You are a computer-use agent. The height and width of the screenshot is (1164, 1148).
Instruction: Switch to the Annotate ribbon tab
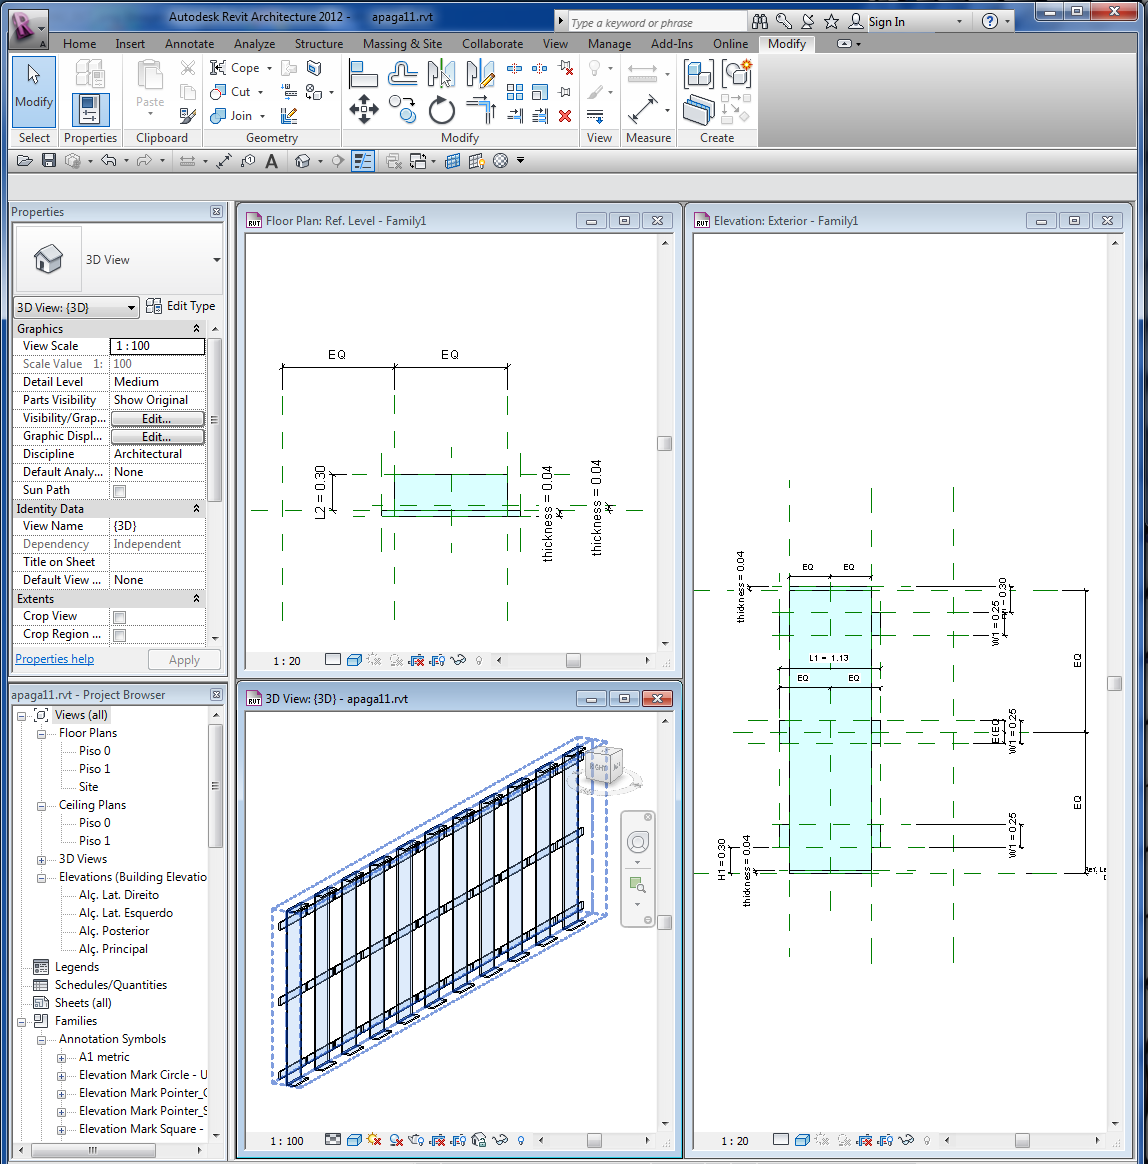(x=189, y=43)
